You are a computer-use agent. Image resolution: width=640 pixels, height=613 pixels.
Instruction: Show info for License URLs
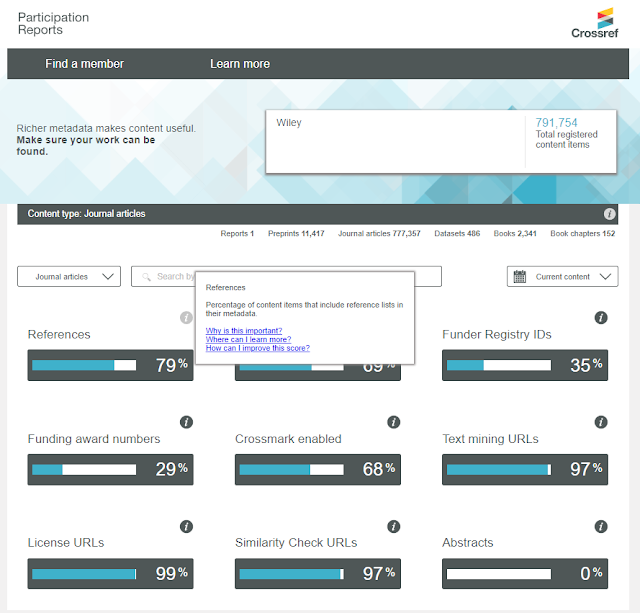(186, 526)
